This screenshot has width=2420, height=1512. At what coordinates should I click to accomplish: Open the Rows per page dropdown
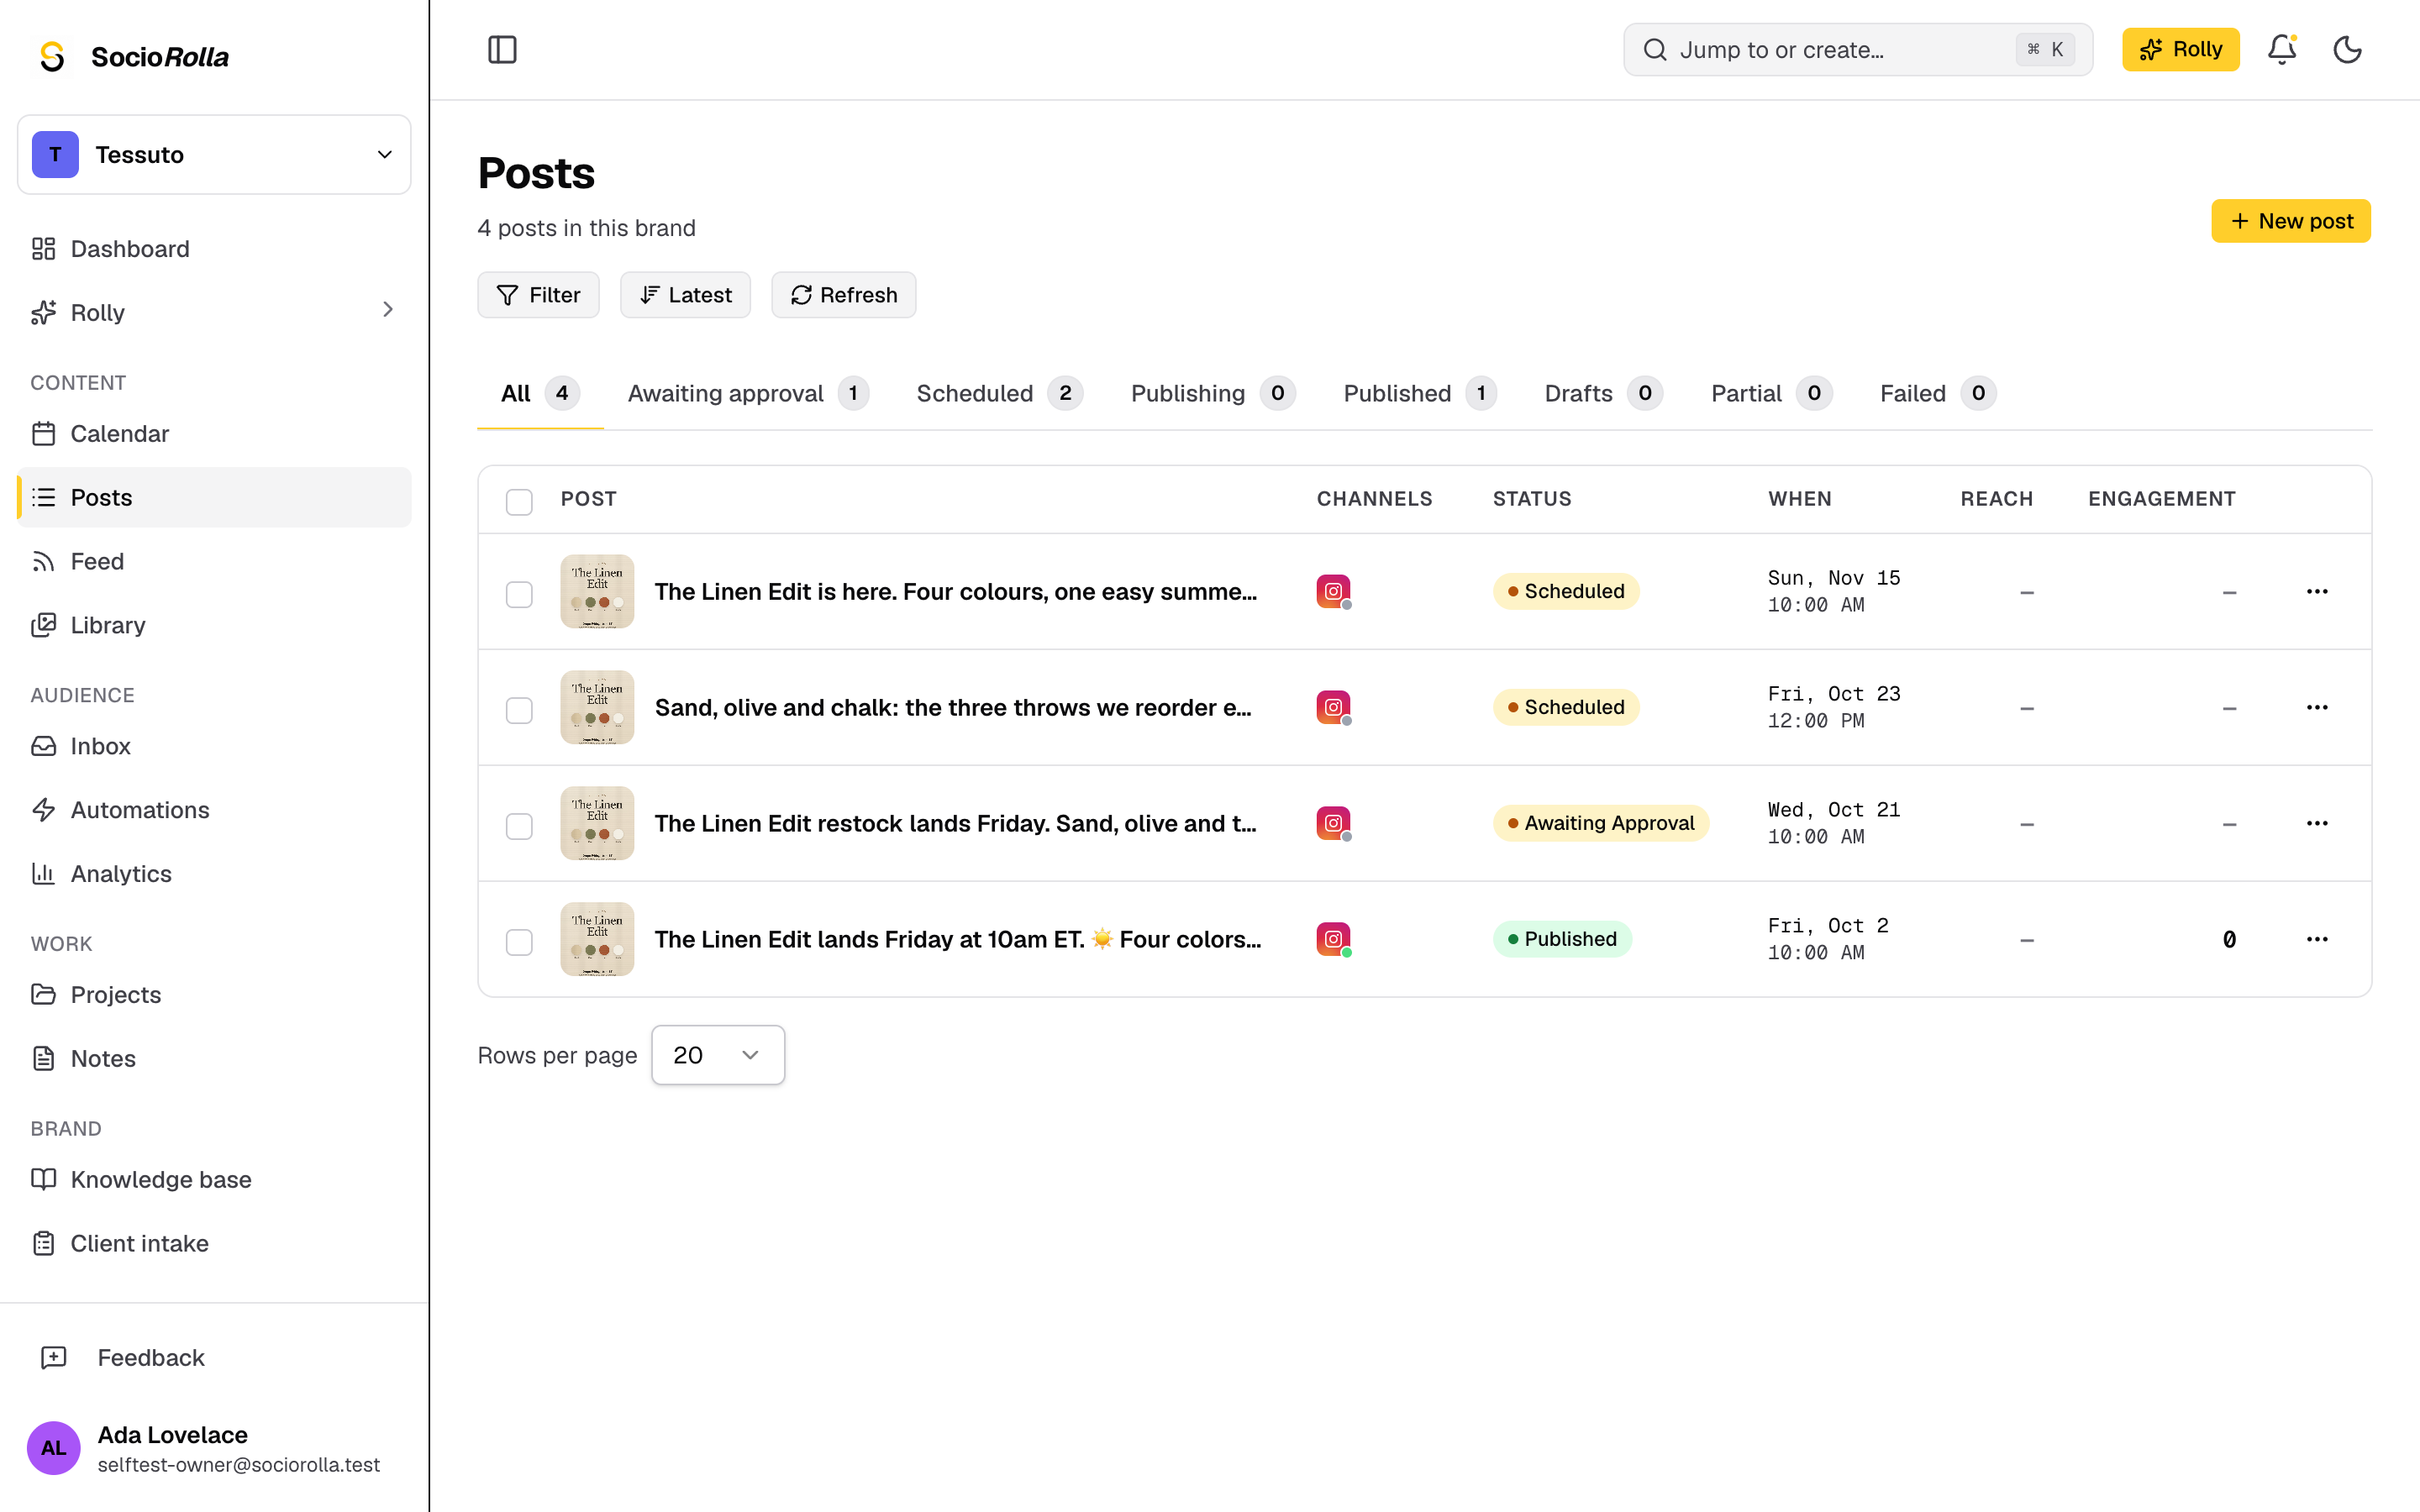click(718, 1055)
